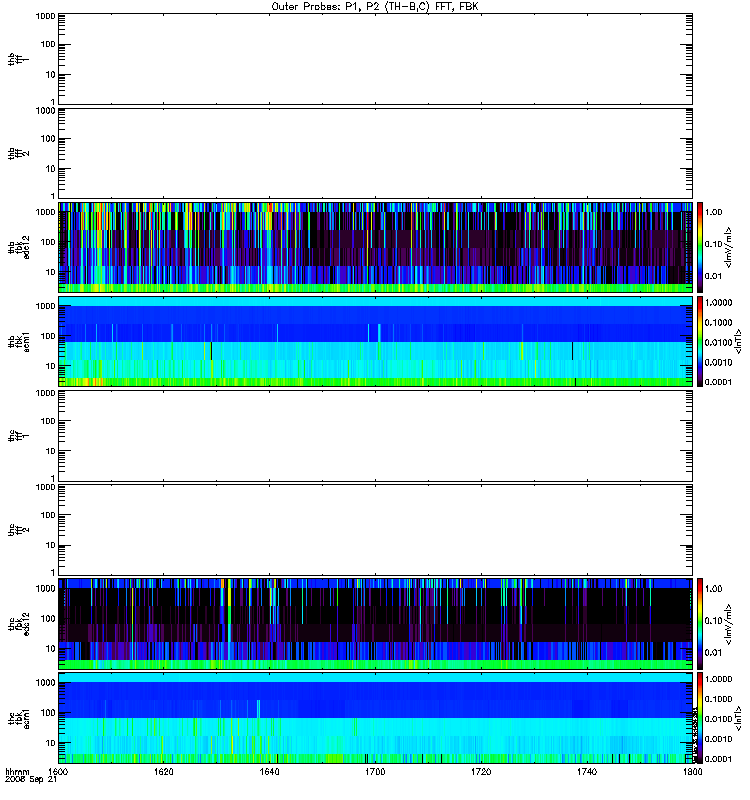Click the thb edc12 mV/m color bar

[x=700, y=247]
